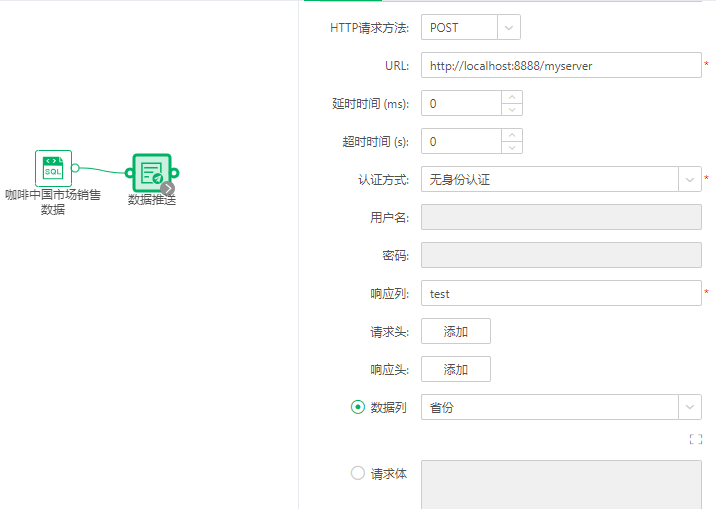Click the fullscreen expand icon below 数据列
The width and height of the screenshot is (716, 509).
tap(695, 439)
